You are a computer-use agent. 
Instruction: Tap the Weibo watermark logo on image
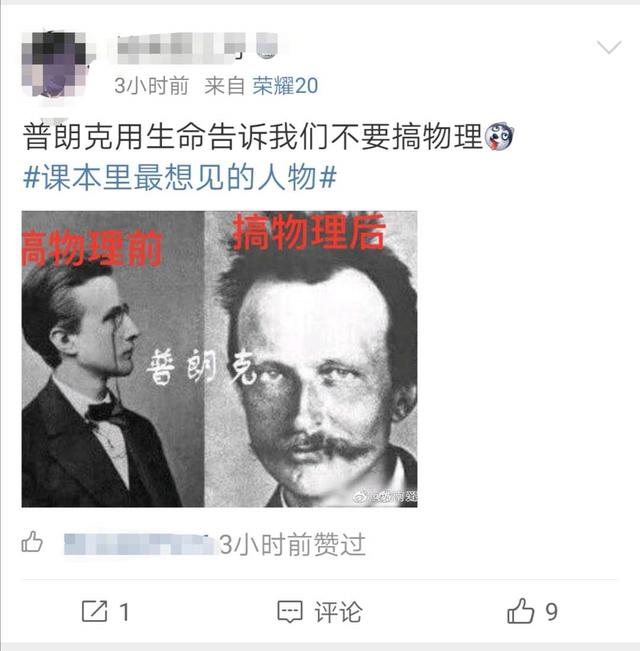pos(360,496)
